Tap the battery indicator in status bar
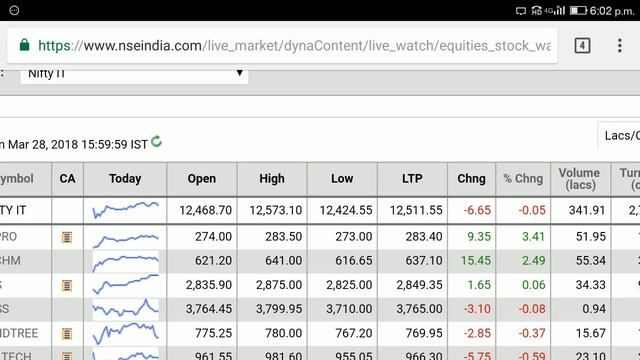The height and width of the screenshot is (360, 640). coord(578,10)
